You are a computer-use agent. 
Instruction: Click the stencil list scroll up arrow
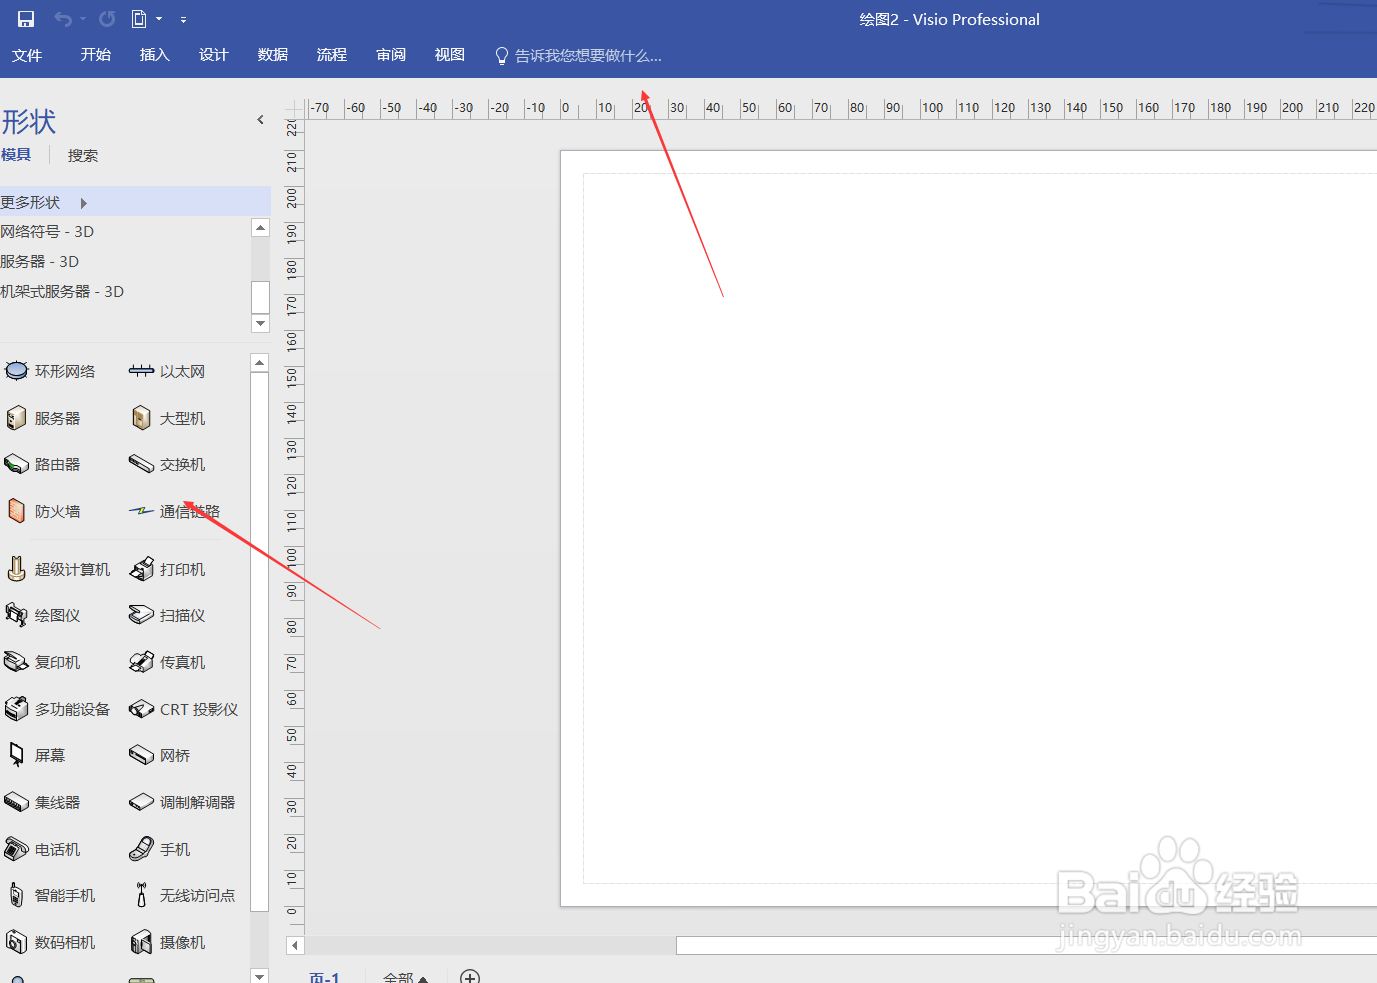(x=261, y=228)
